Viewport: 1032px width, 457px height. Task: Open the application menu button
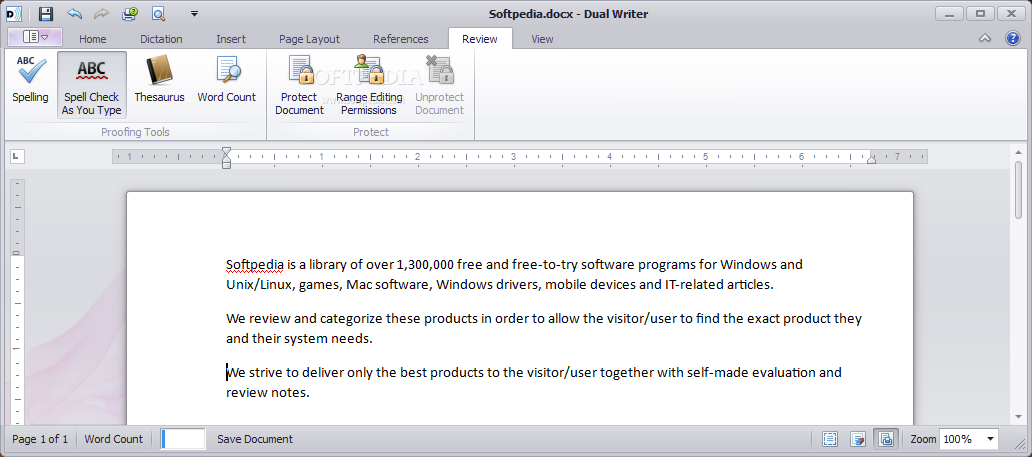pyautogui.click(x=35, y=37)
